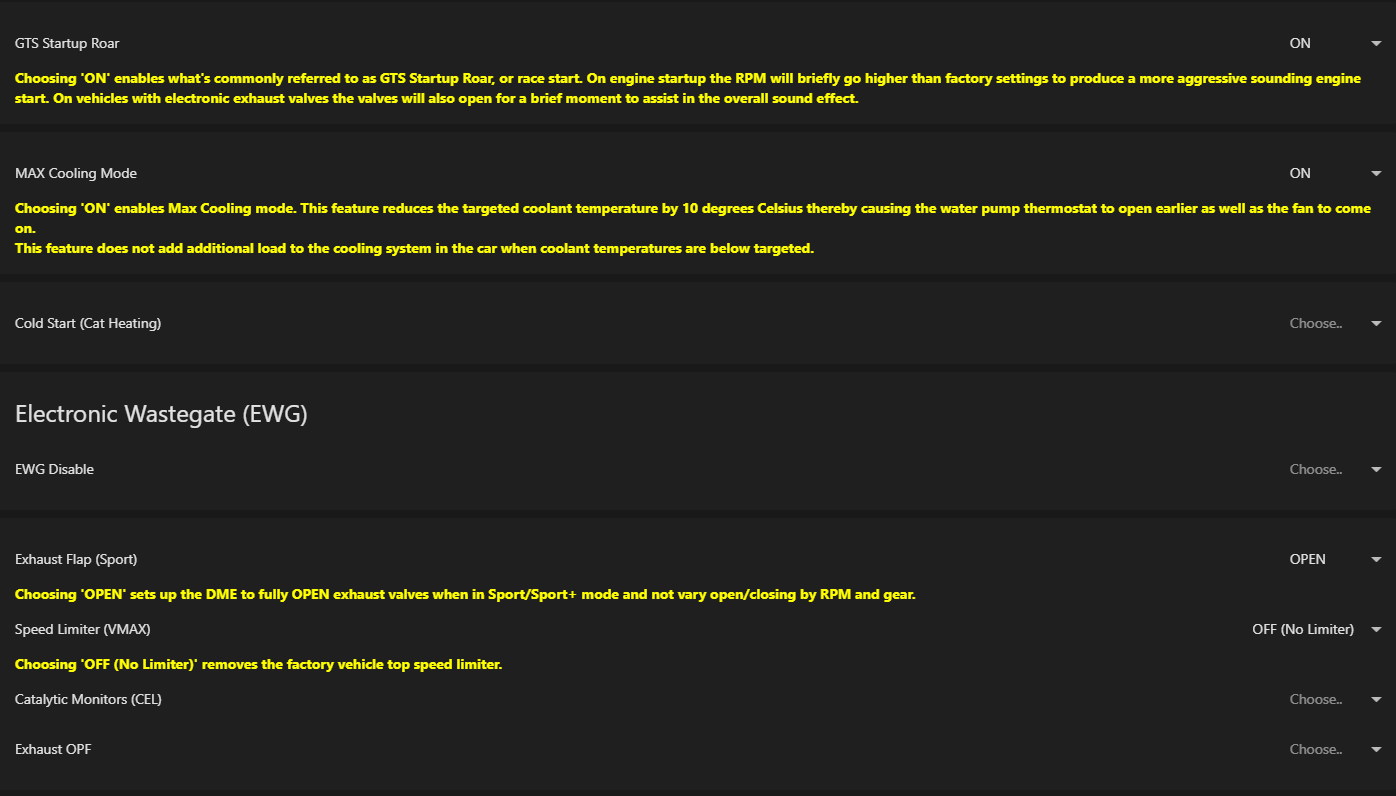Change the Exhaust Flap 'OPEN' value

[1308, 559]
